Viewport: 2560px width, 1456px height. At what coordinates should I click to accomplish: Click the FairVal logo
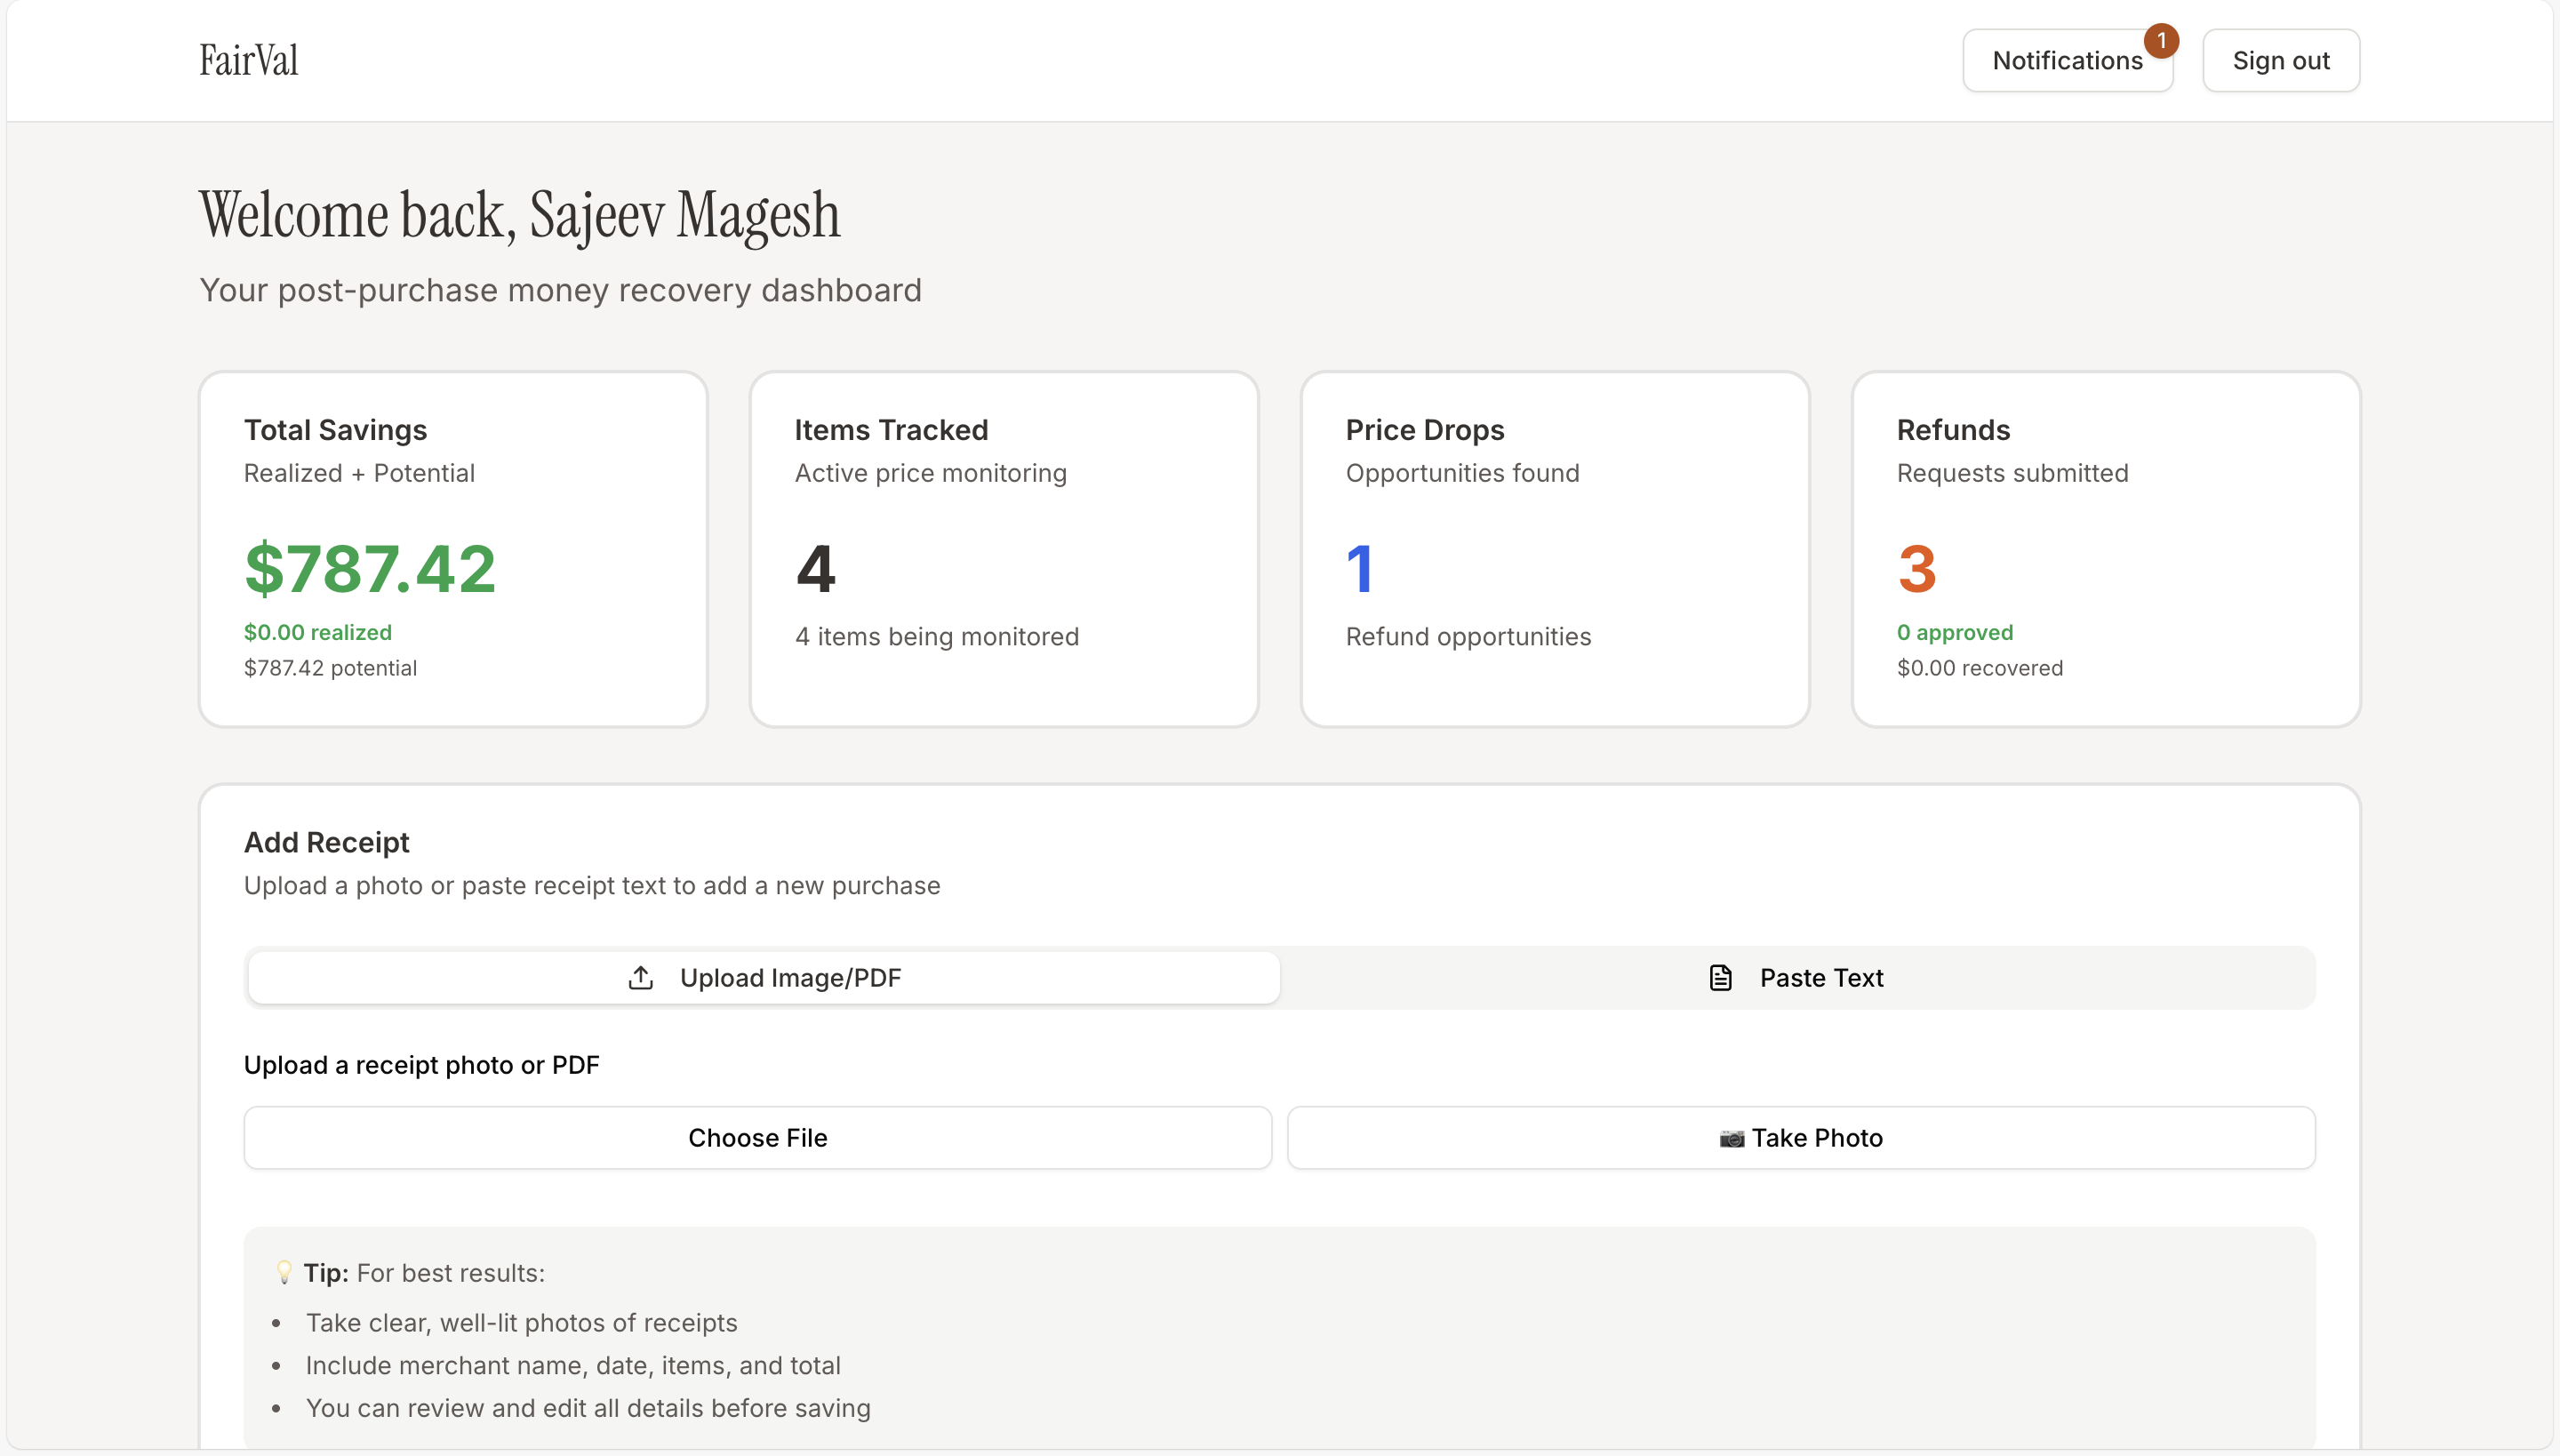[x=248, y=61]
